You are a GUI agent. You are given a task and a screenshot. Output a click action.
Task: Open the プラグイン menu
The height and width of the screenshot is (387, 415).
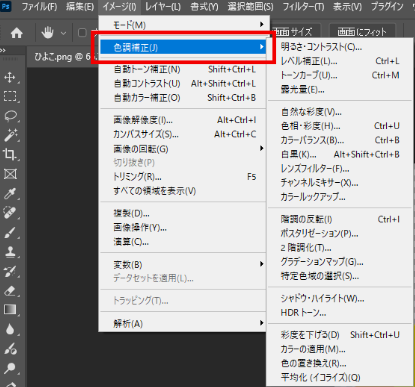[x=387, y=6]
